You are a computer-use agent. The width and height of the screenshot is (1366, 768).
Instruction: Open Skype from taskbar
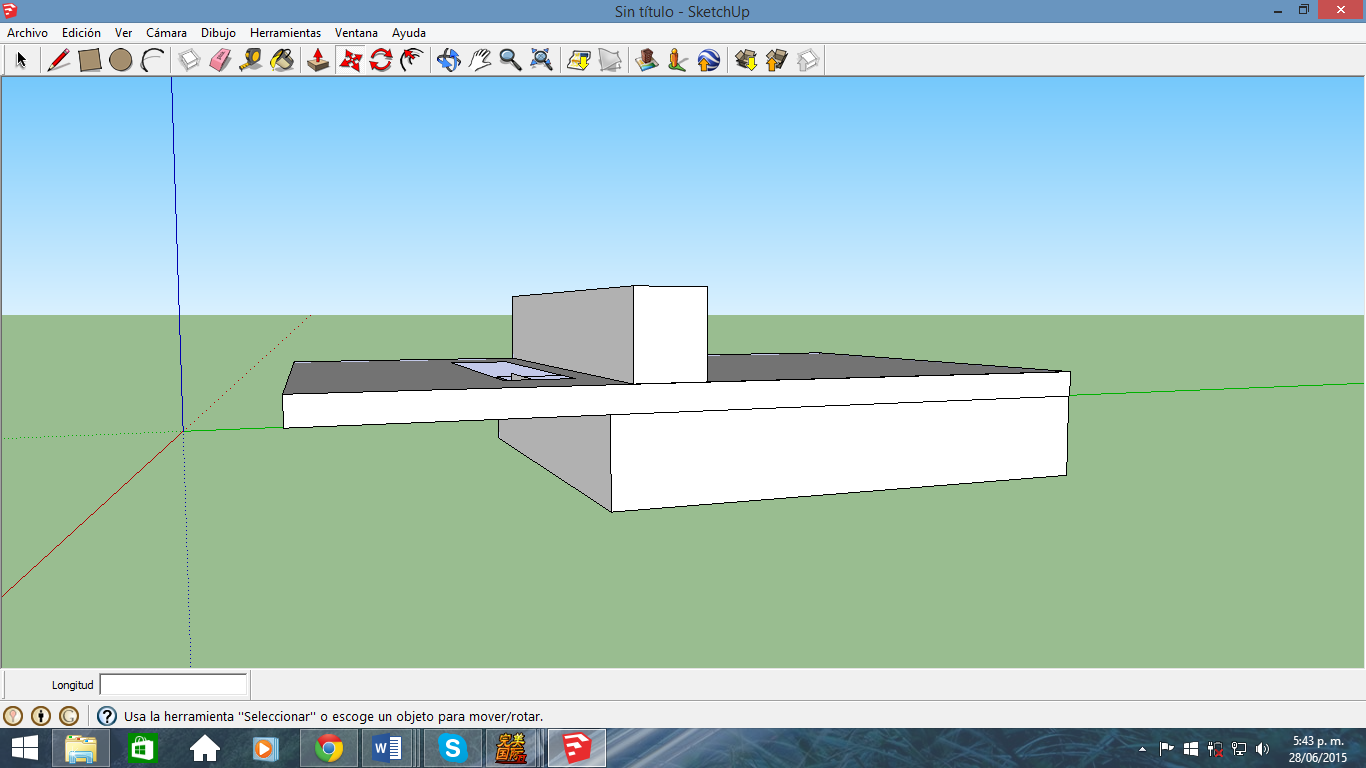(453, 748)
